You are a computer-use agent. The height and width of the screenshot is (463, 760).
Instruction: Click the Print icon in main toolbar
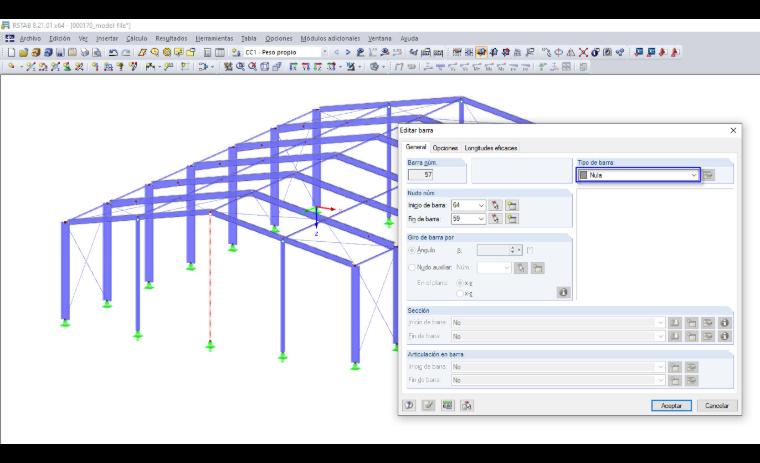click(85, 52)
